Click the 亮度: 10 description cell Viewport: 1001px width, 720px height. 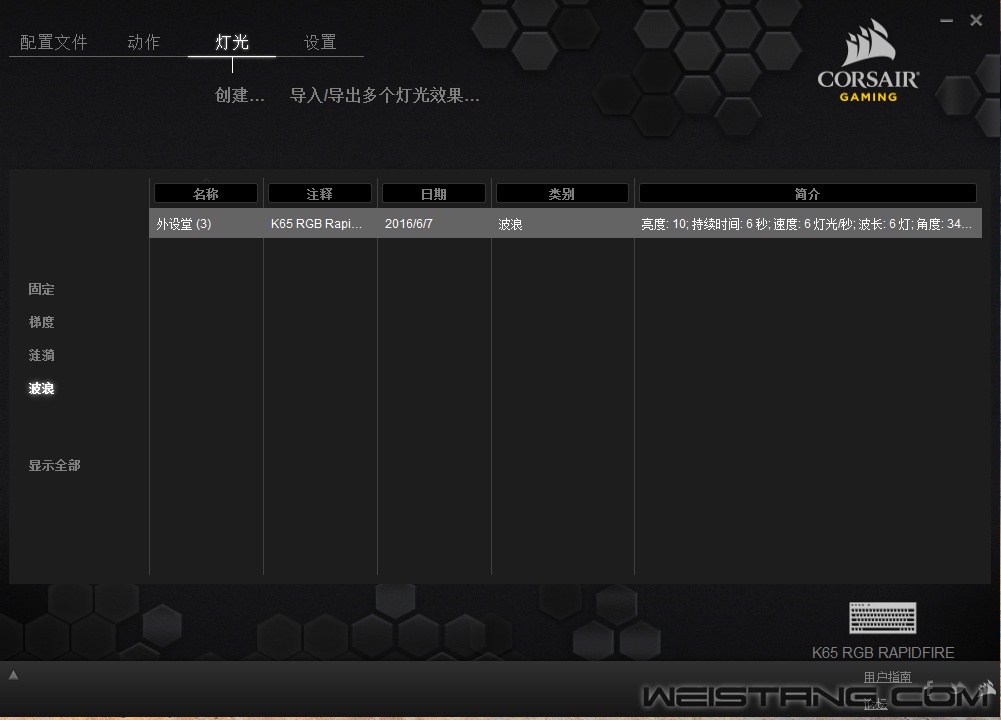[x=806, y=224]
